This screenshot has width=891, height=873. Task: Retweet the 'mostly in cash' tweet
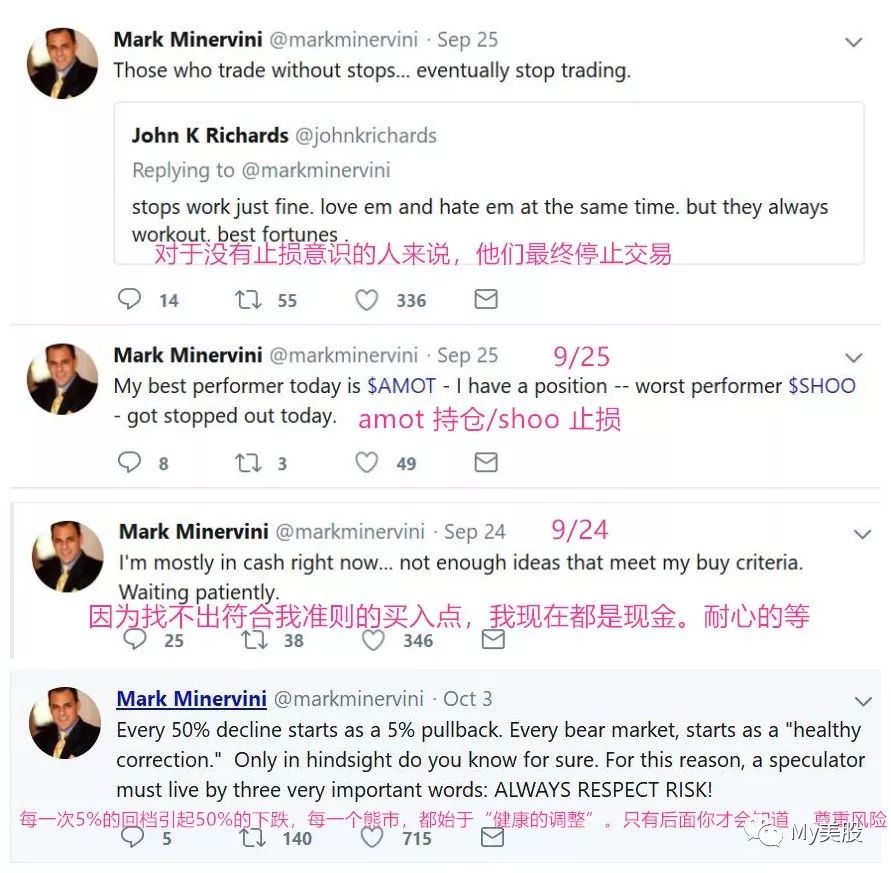[x=255, y=640]
